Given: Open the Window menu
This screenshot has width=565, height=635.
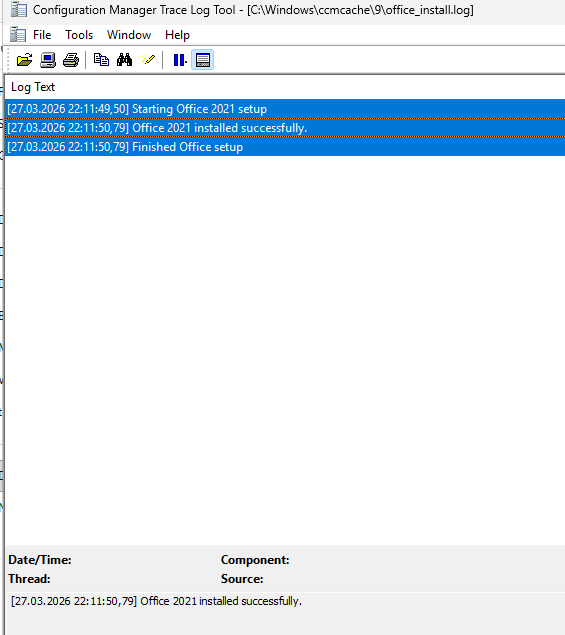Looking at the screenshot, I should tap(129, 35).
